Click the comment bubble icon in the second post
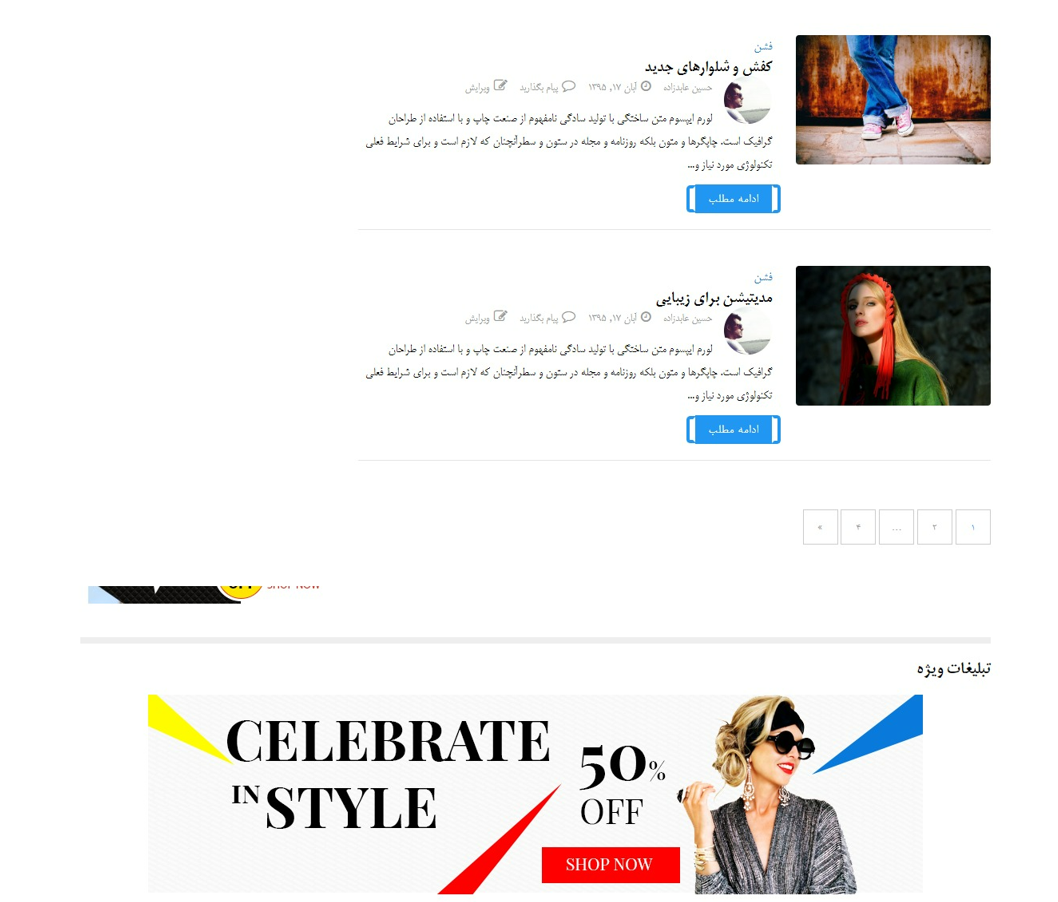This screenshot has height=902, width=1058. 569,317
